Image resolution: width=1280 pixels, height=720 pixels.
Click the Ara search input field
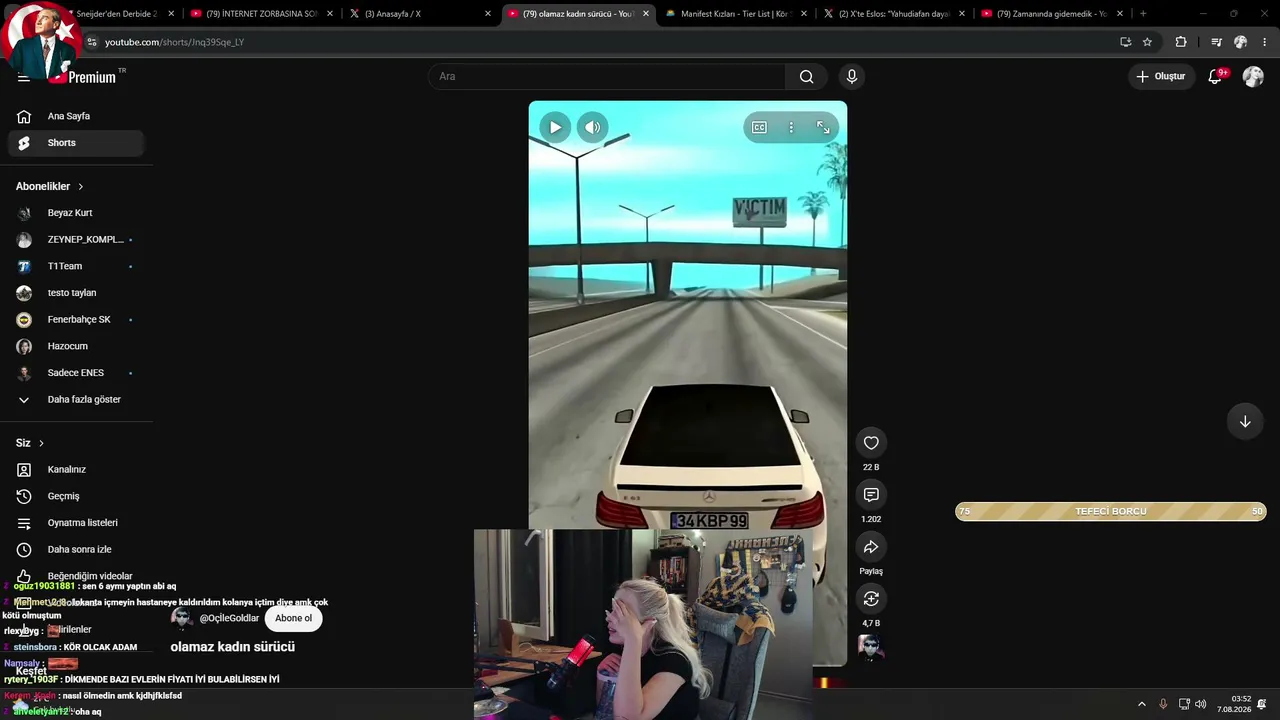click(607, 77)
